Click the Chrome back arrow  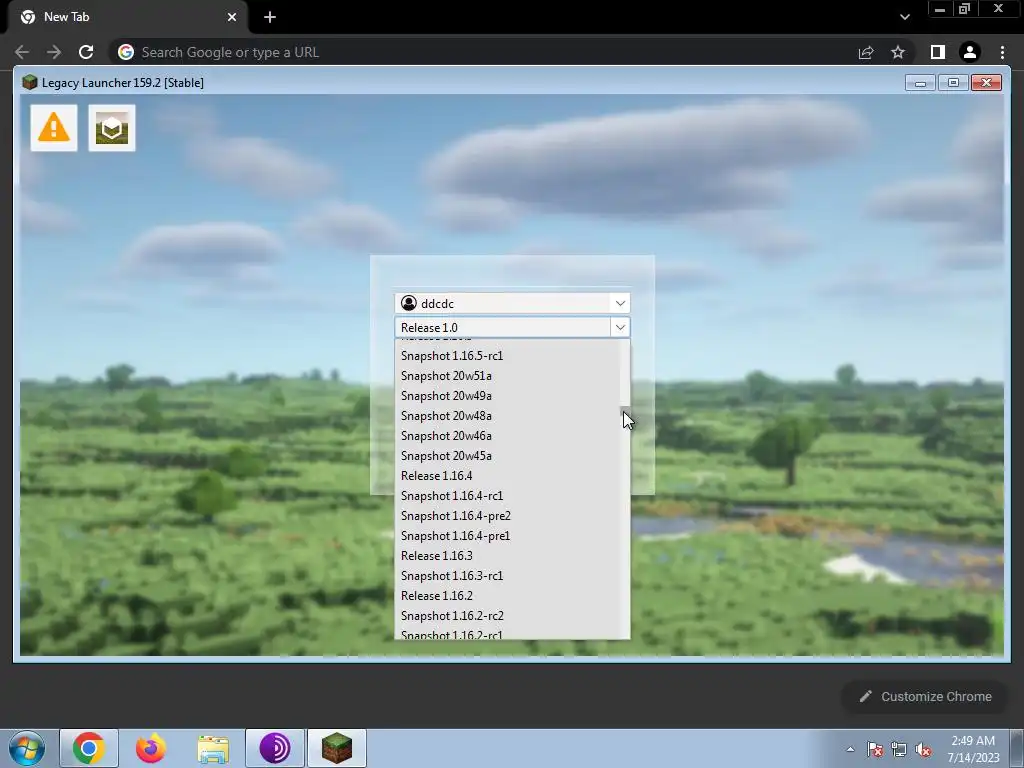click(22, 52)
